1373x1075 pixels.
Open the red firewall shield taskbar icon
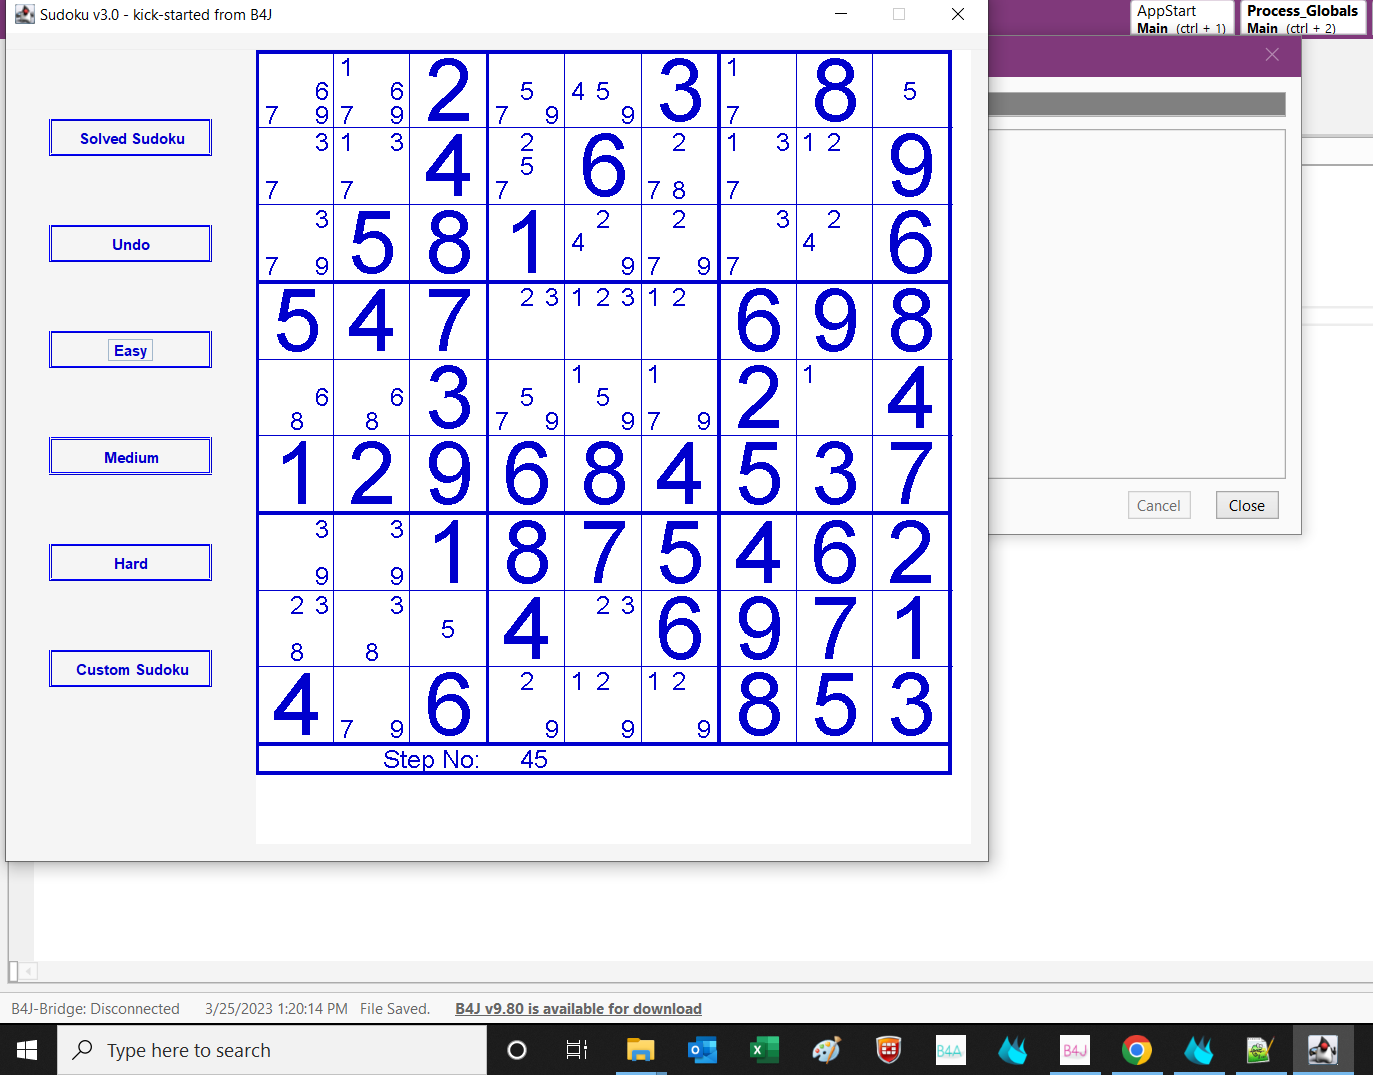(x=888, y=1050)
